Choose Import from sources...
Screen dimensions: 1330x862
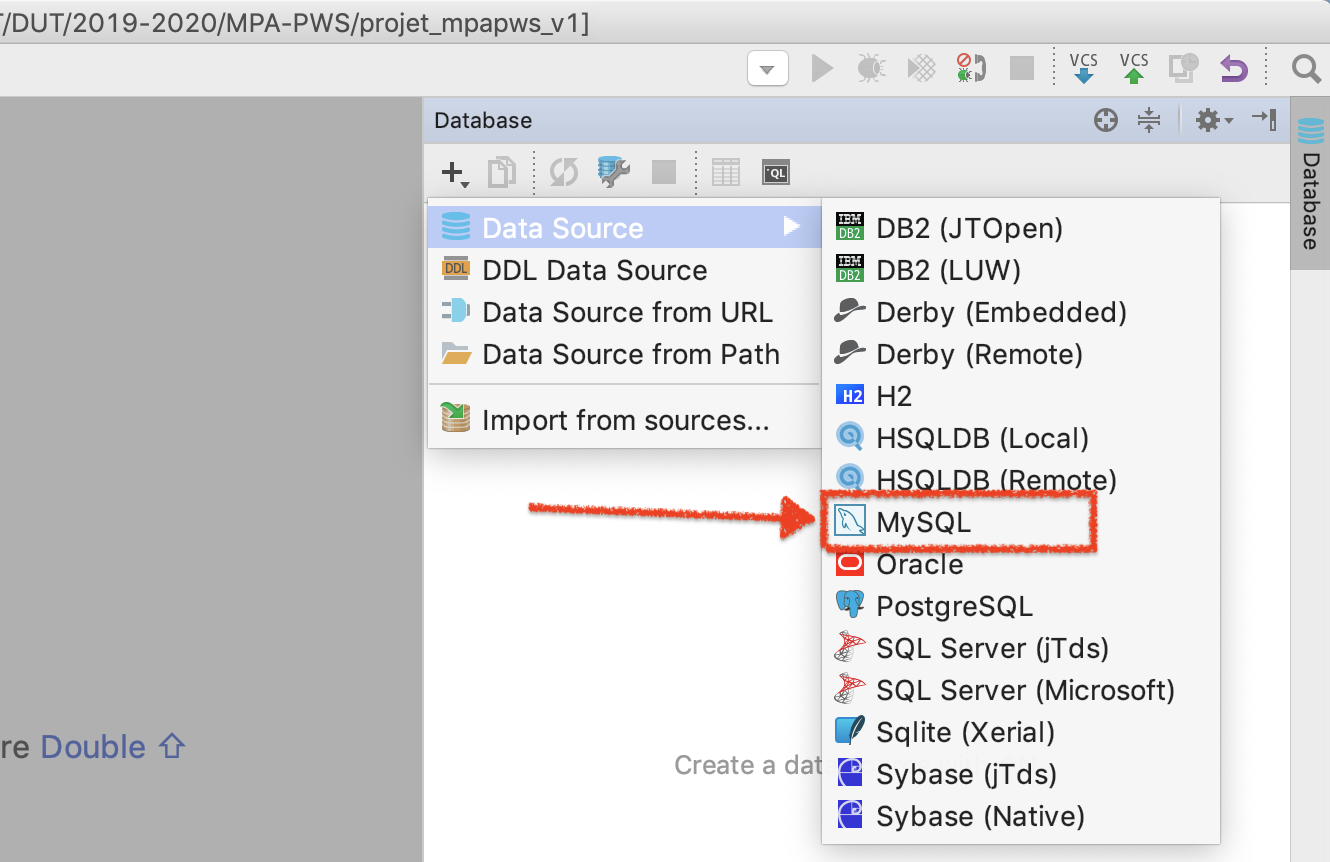[624, 420]
